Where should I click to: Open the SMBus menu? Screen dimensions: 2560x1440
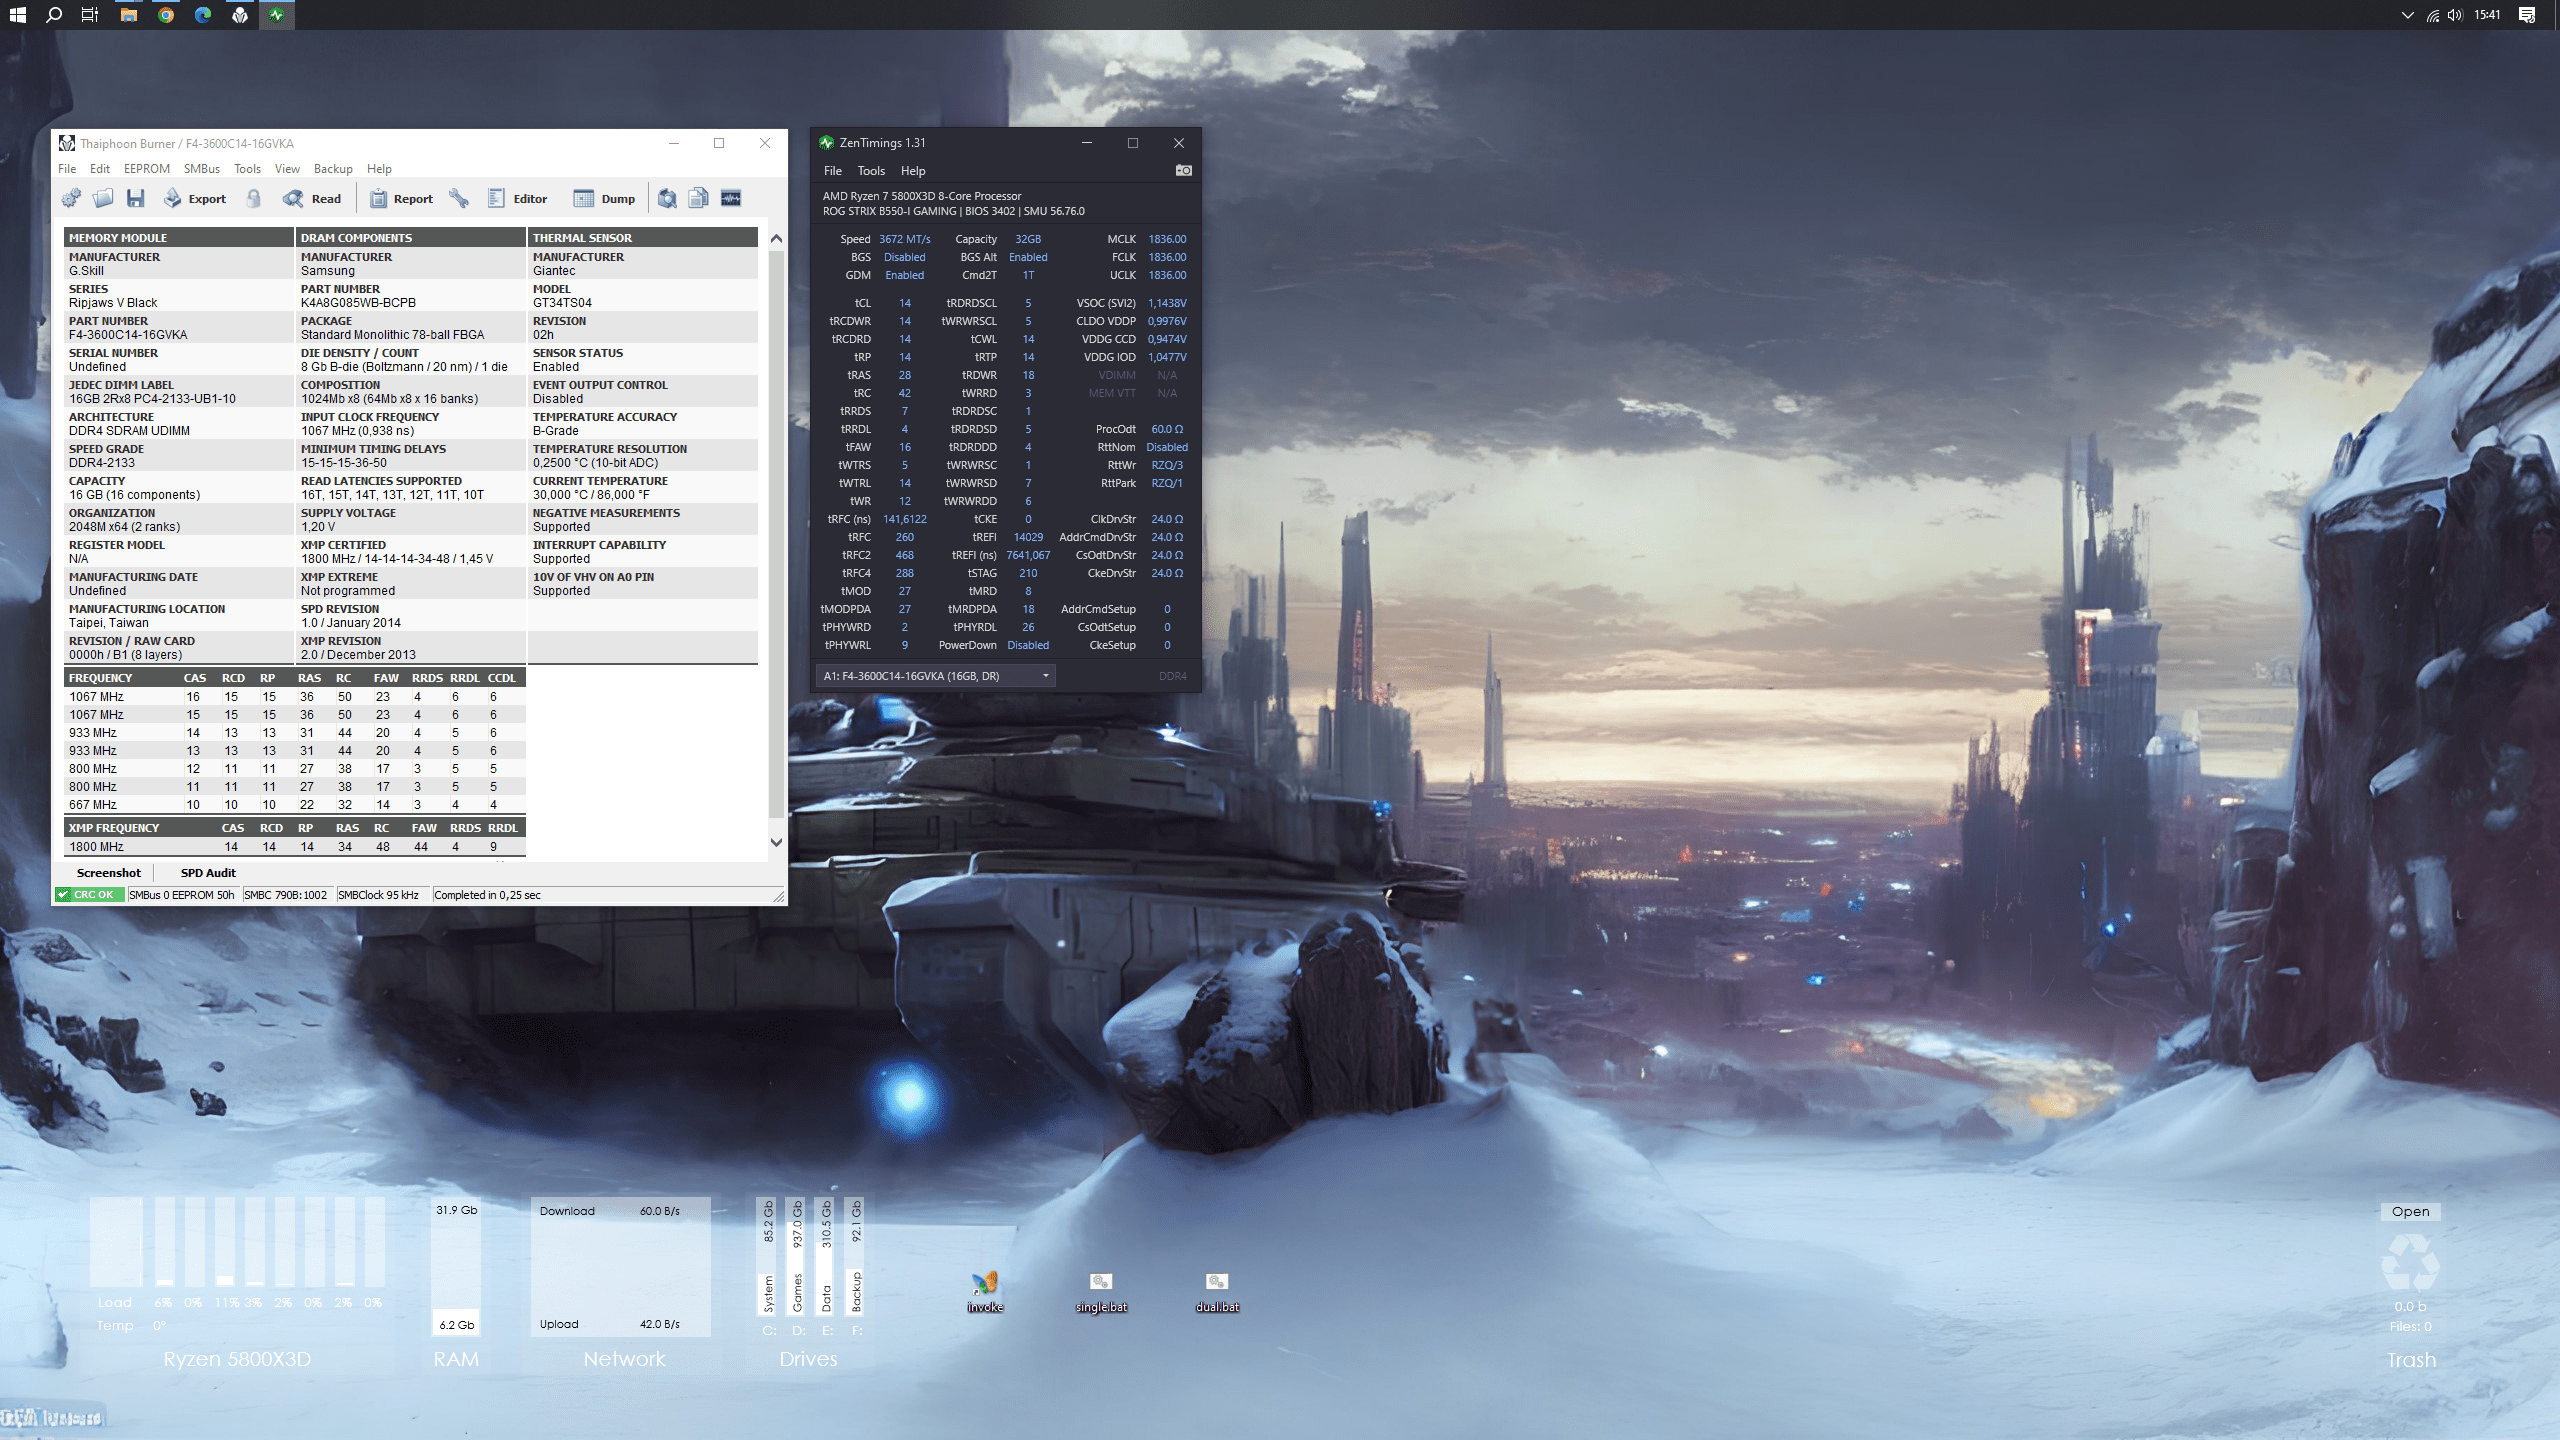pyautogui.click(x=202, y=169)
